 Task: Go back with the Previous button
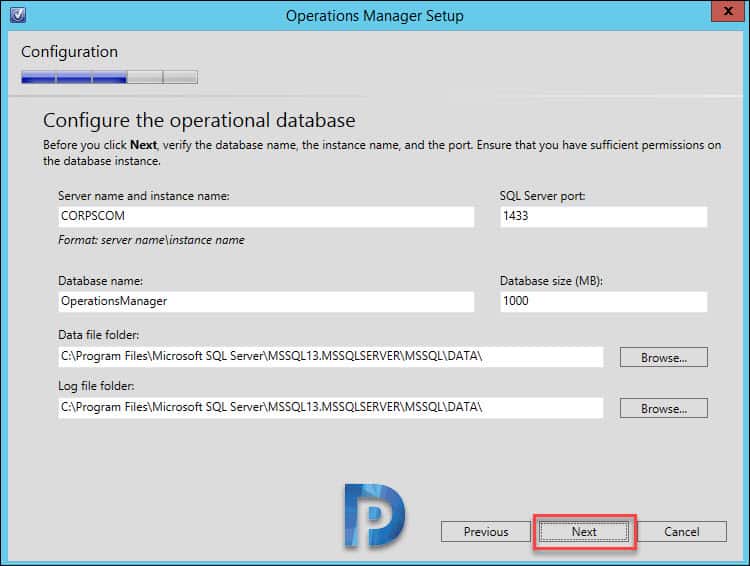tap(486, 532)
